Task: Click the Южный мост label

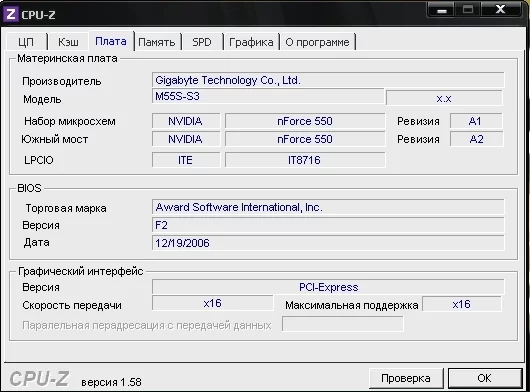Action: point(55,139)
